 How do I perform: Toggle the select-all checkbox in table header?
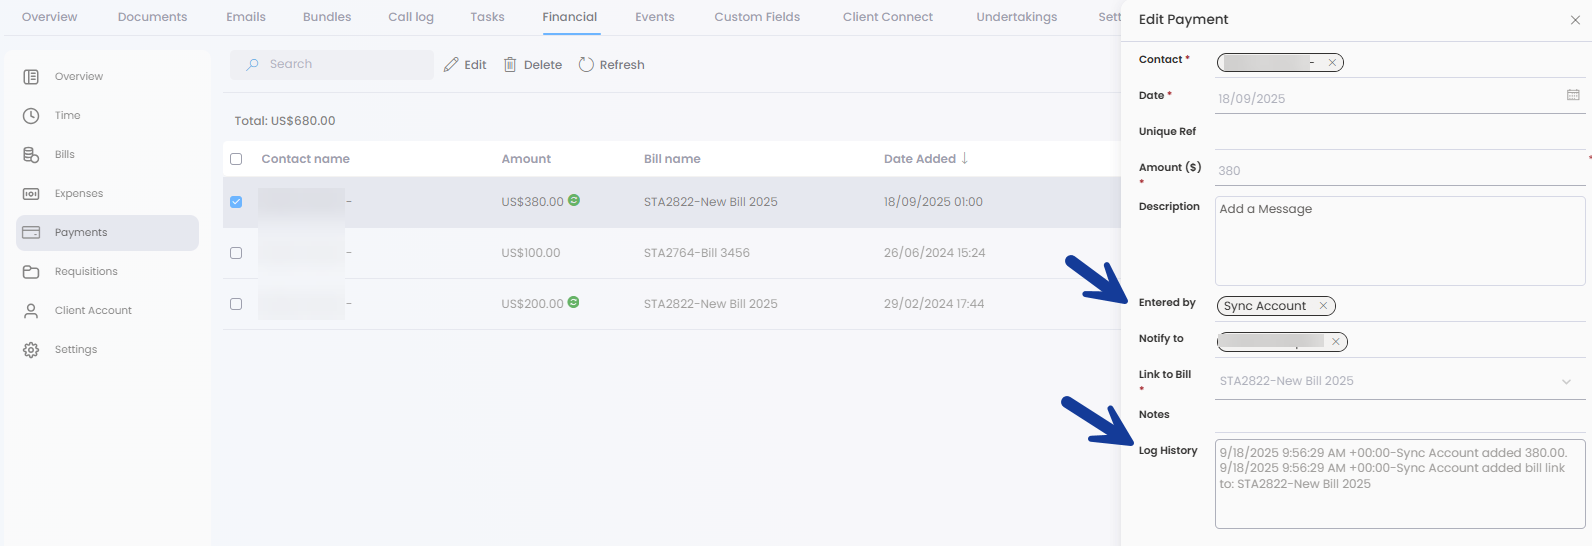coord(236,159)
